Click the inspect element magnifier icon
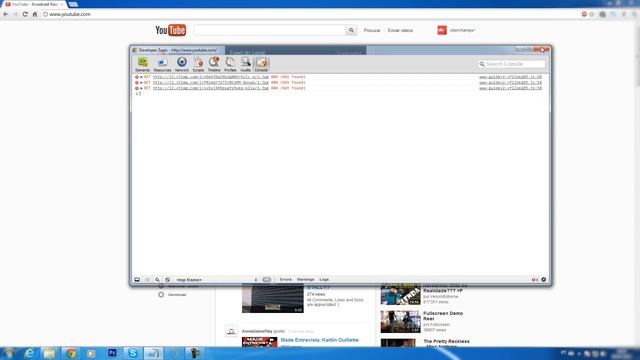This screenshot has height=360, width=640. click(157, 280)
